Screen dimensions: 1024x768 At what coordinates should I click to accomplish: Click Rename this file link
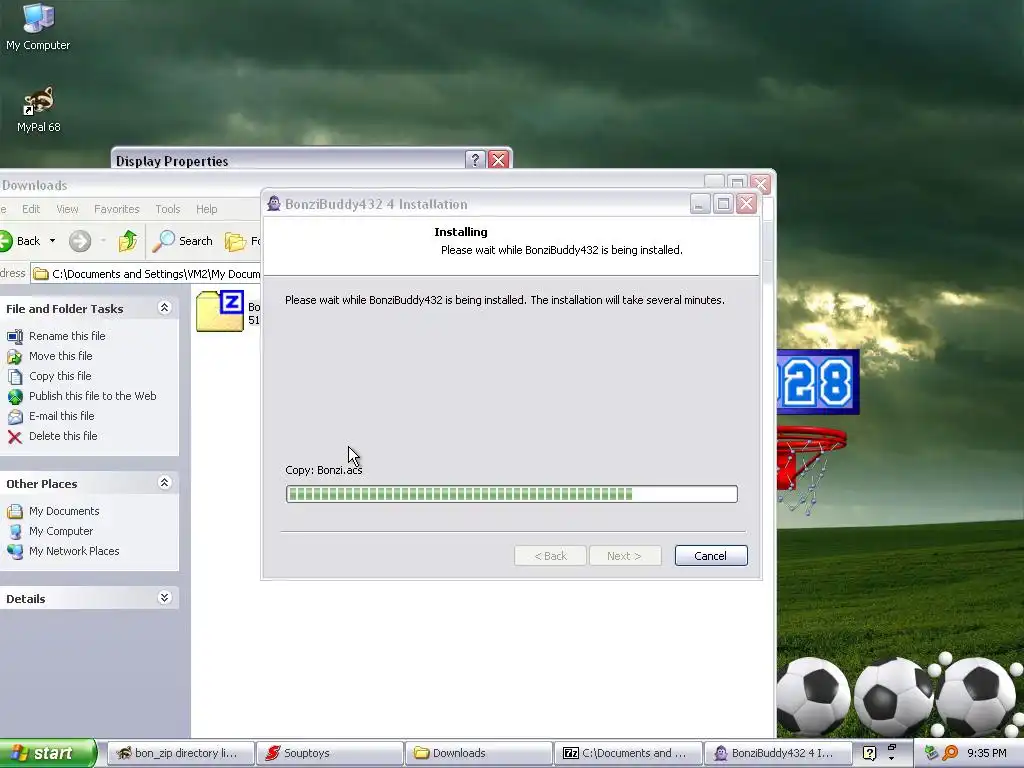pyautogui.click(x=67, y=336)
